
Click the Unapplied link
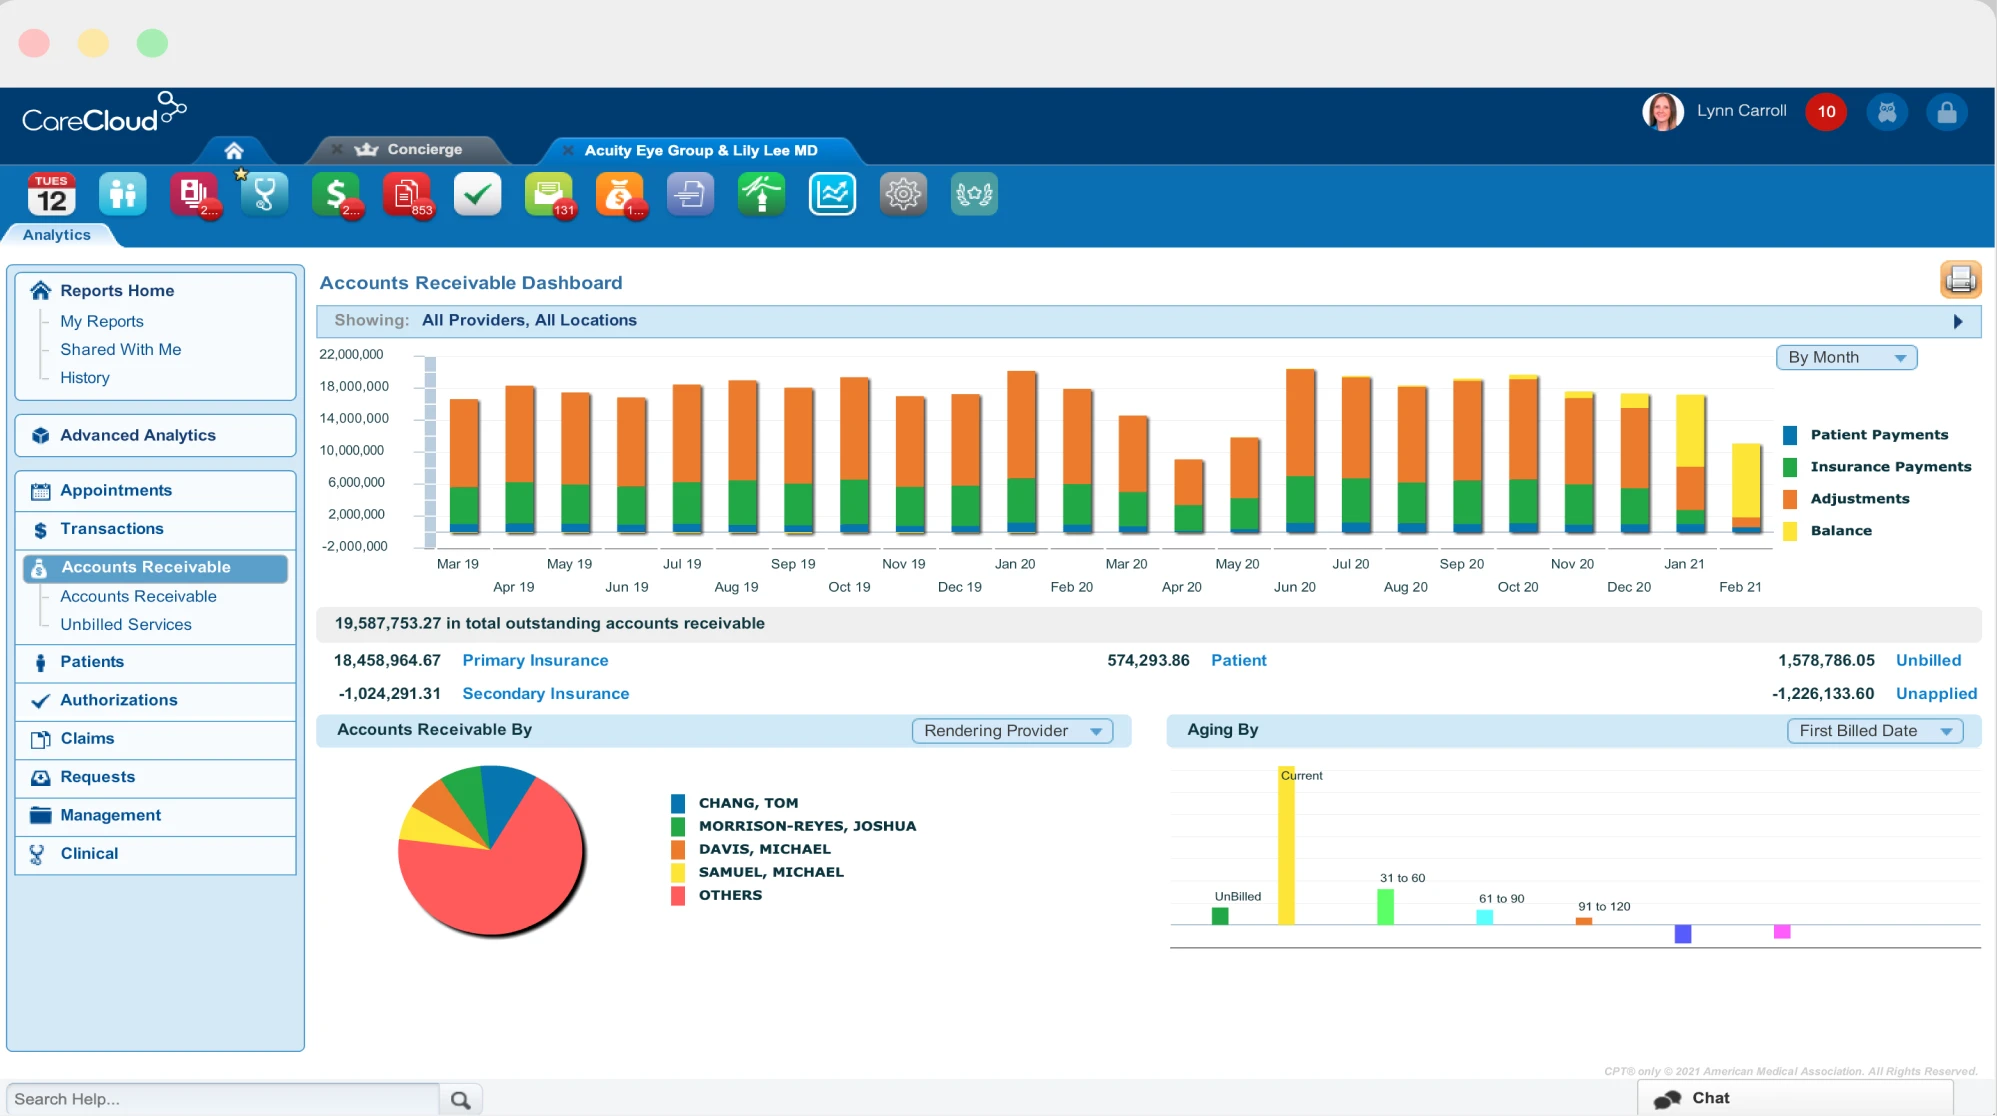tap(1936, 693)
